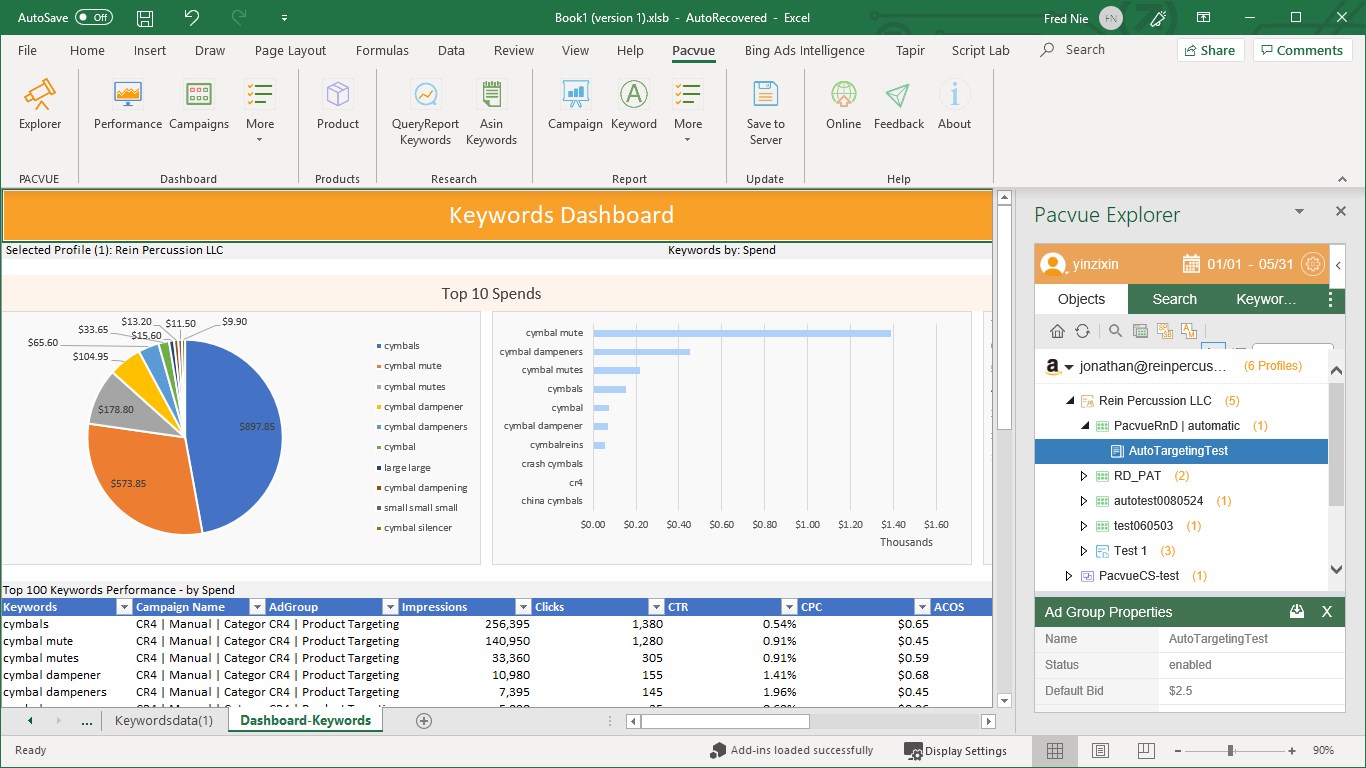
Task: Click the zoom slider handle
Action: (x=1230, y=750)
